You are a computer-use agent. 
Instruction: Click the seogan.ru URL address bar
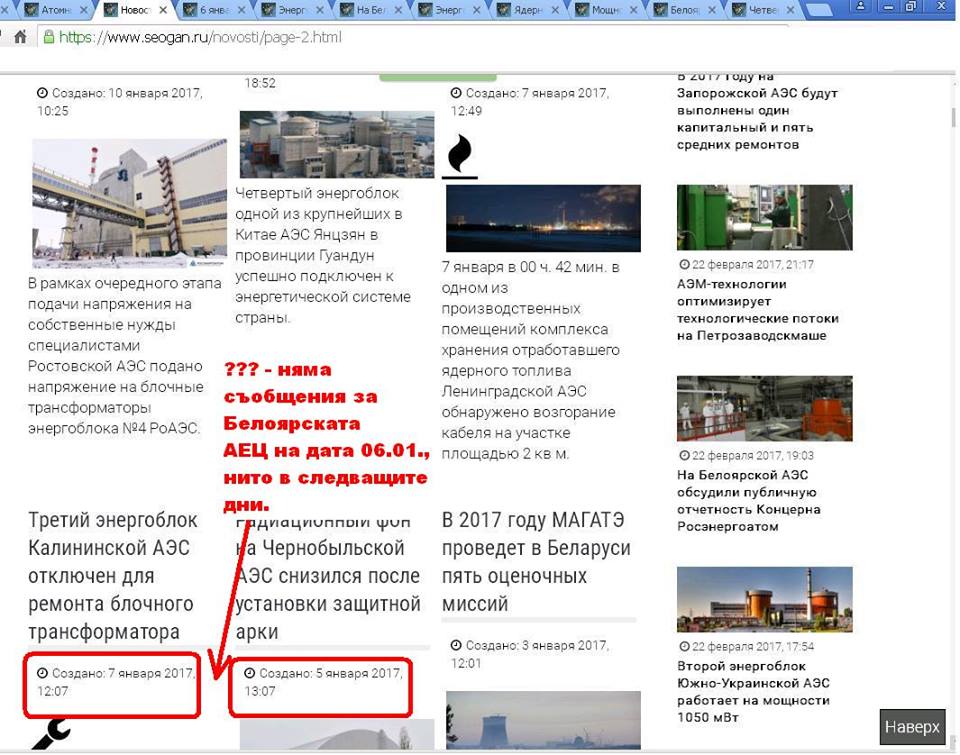(x=400, y=37)
